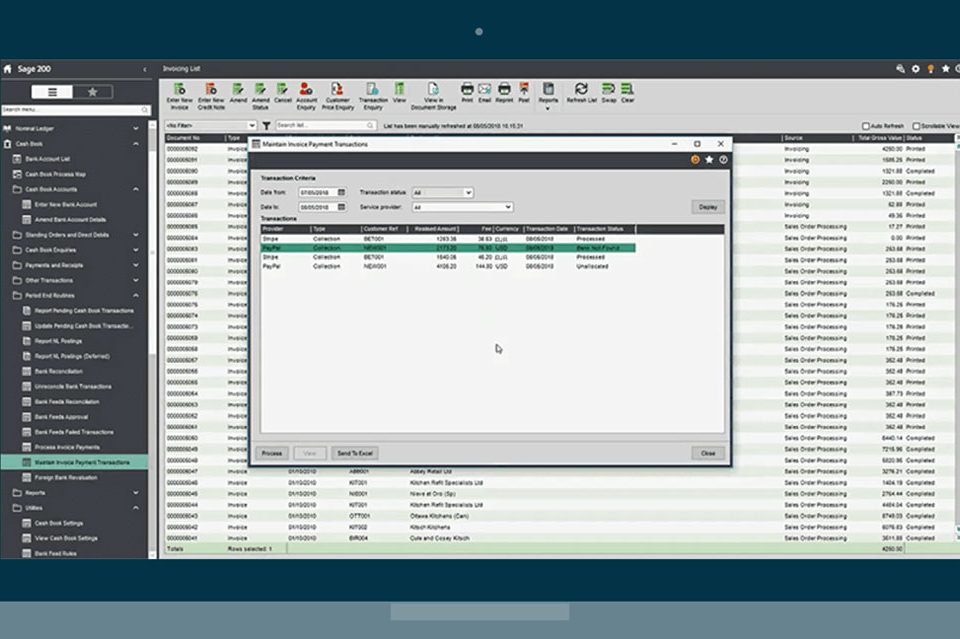This screenshot has width=960, height=639.
Task: Click the orange icon in dialog header
Action: click(x=695, y=160)
